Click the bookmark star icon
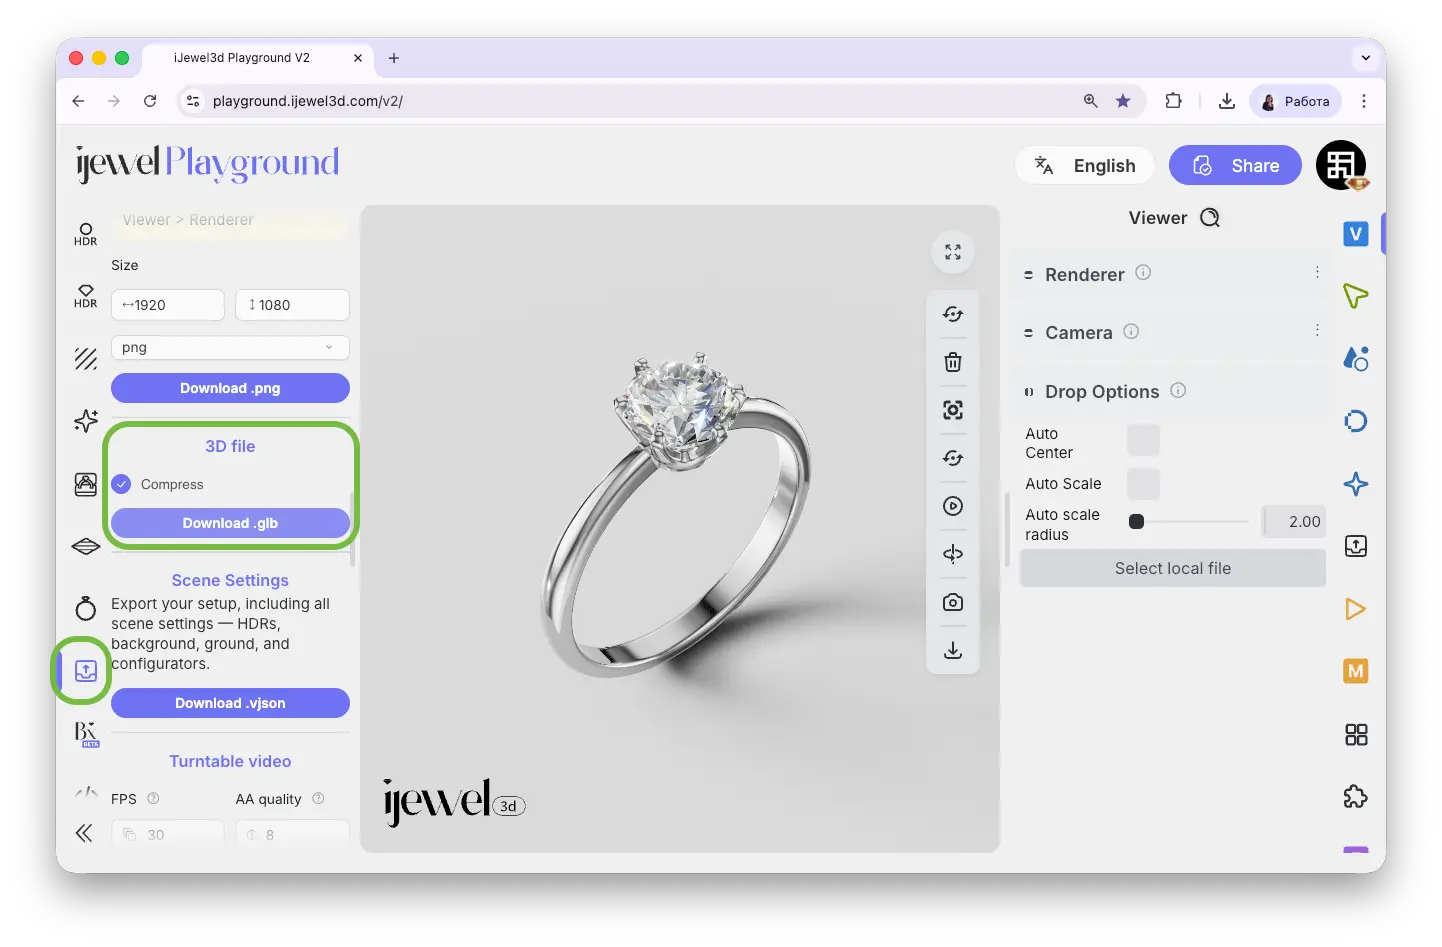This screenshot has height=947, width=1442. pyautogui.click(x=1124, y=101)
